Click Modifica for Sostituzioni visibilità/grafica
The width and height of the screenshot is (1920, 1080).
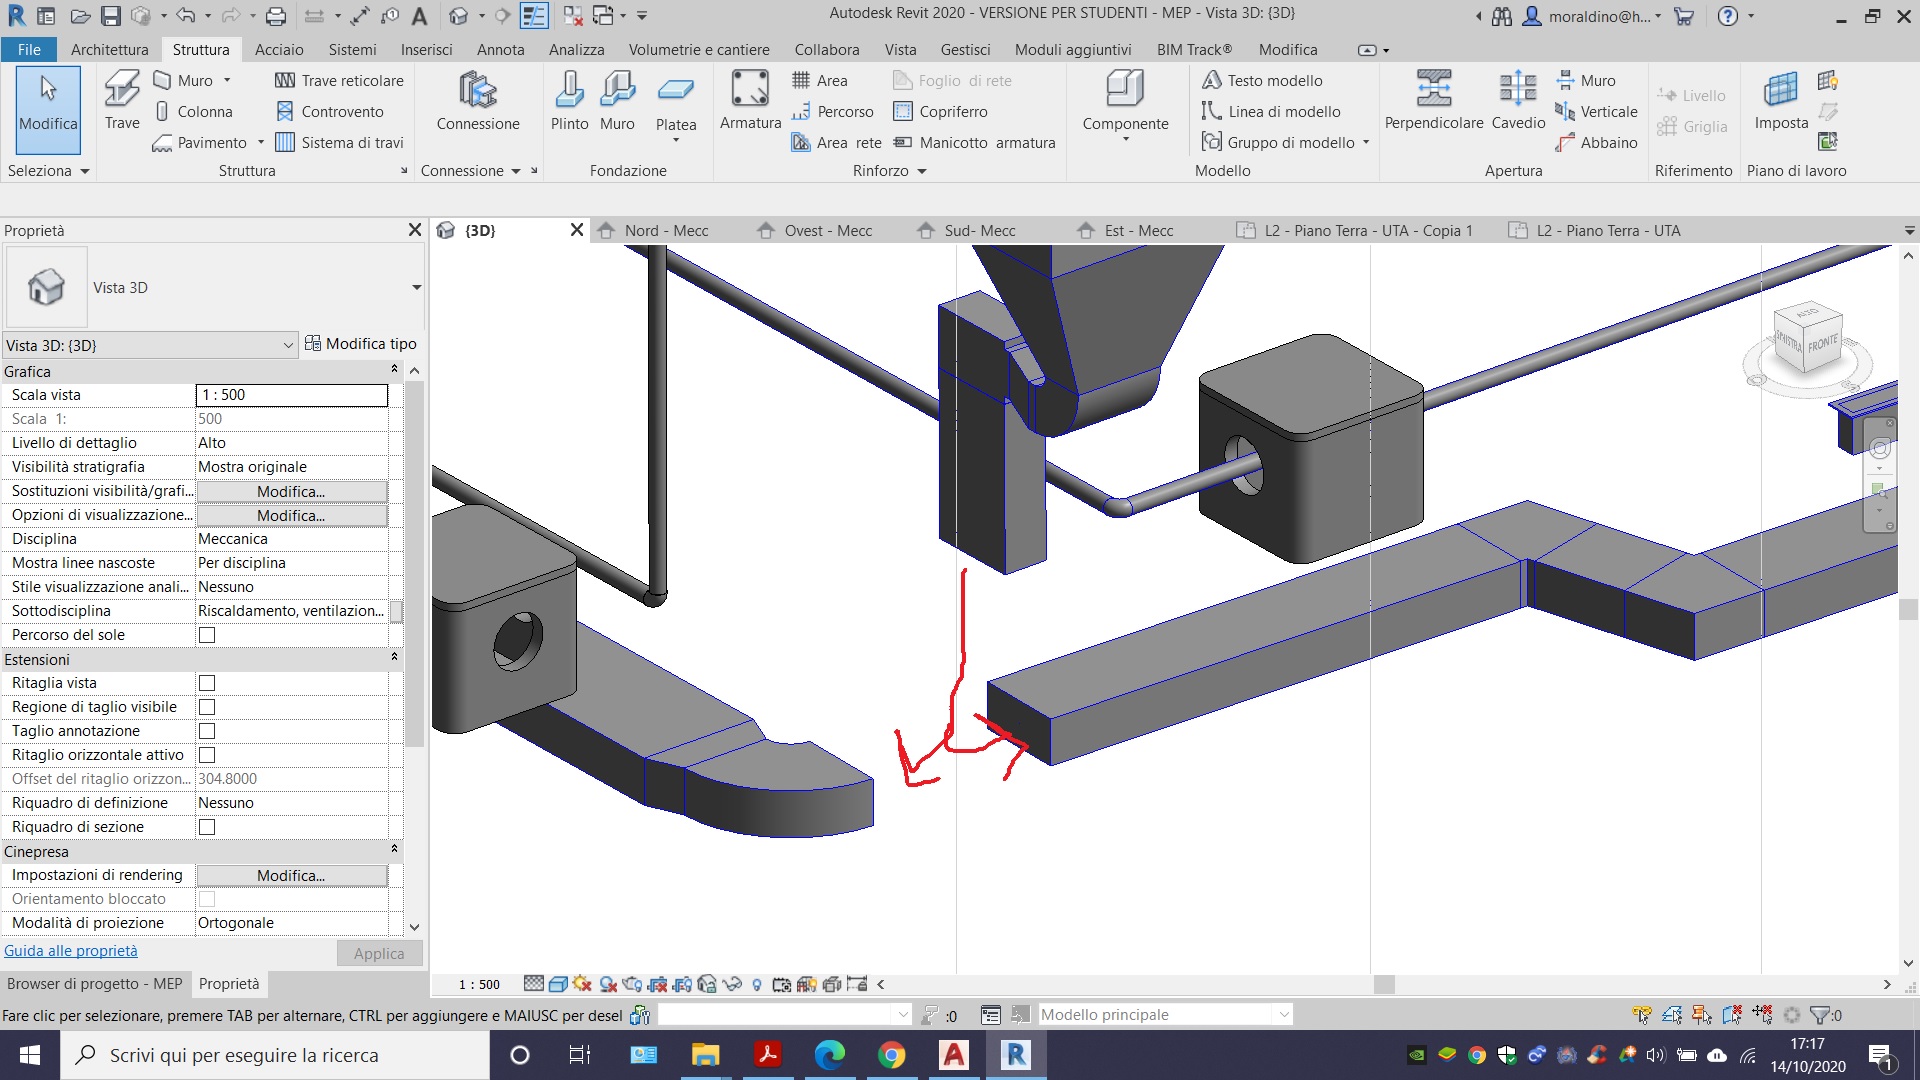[291, 492]
